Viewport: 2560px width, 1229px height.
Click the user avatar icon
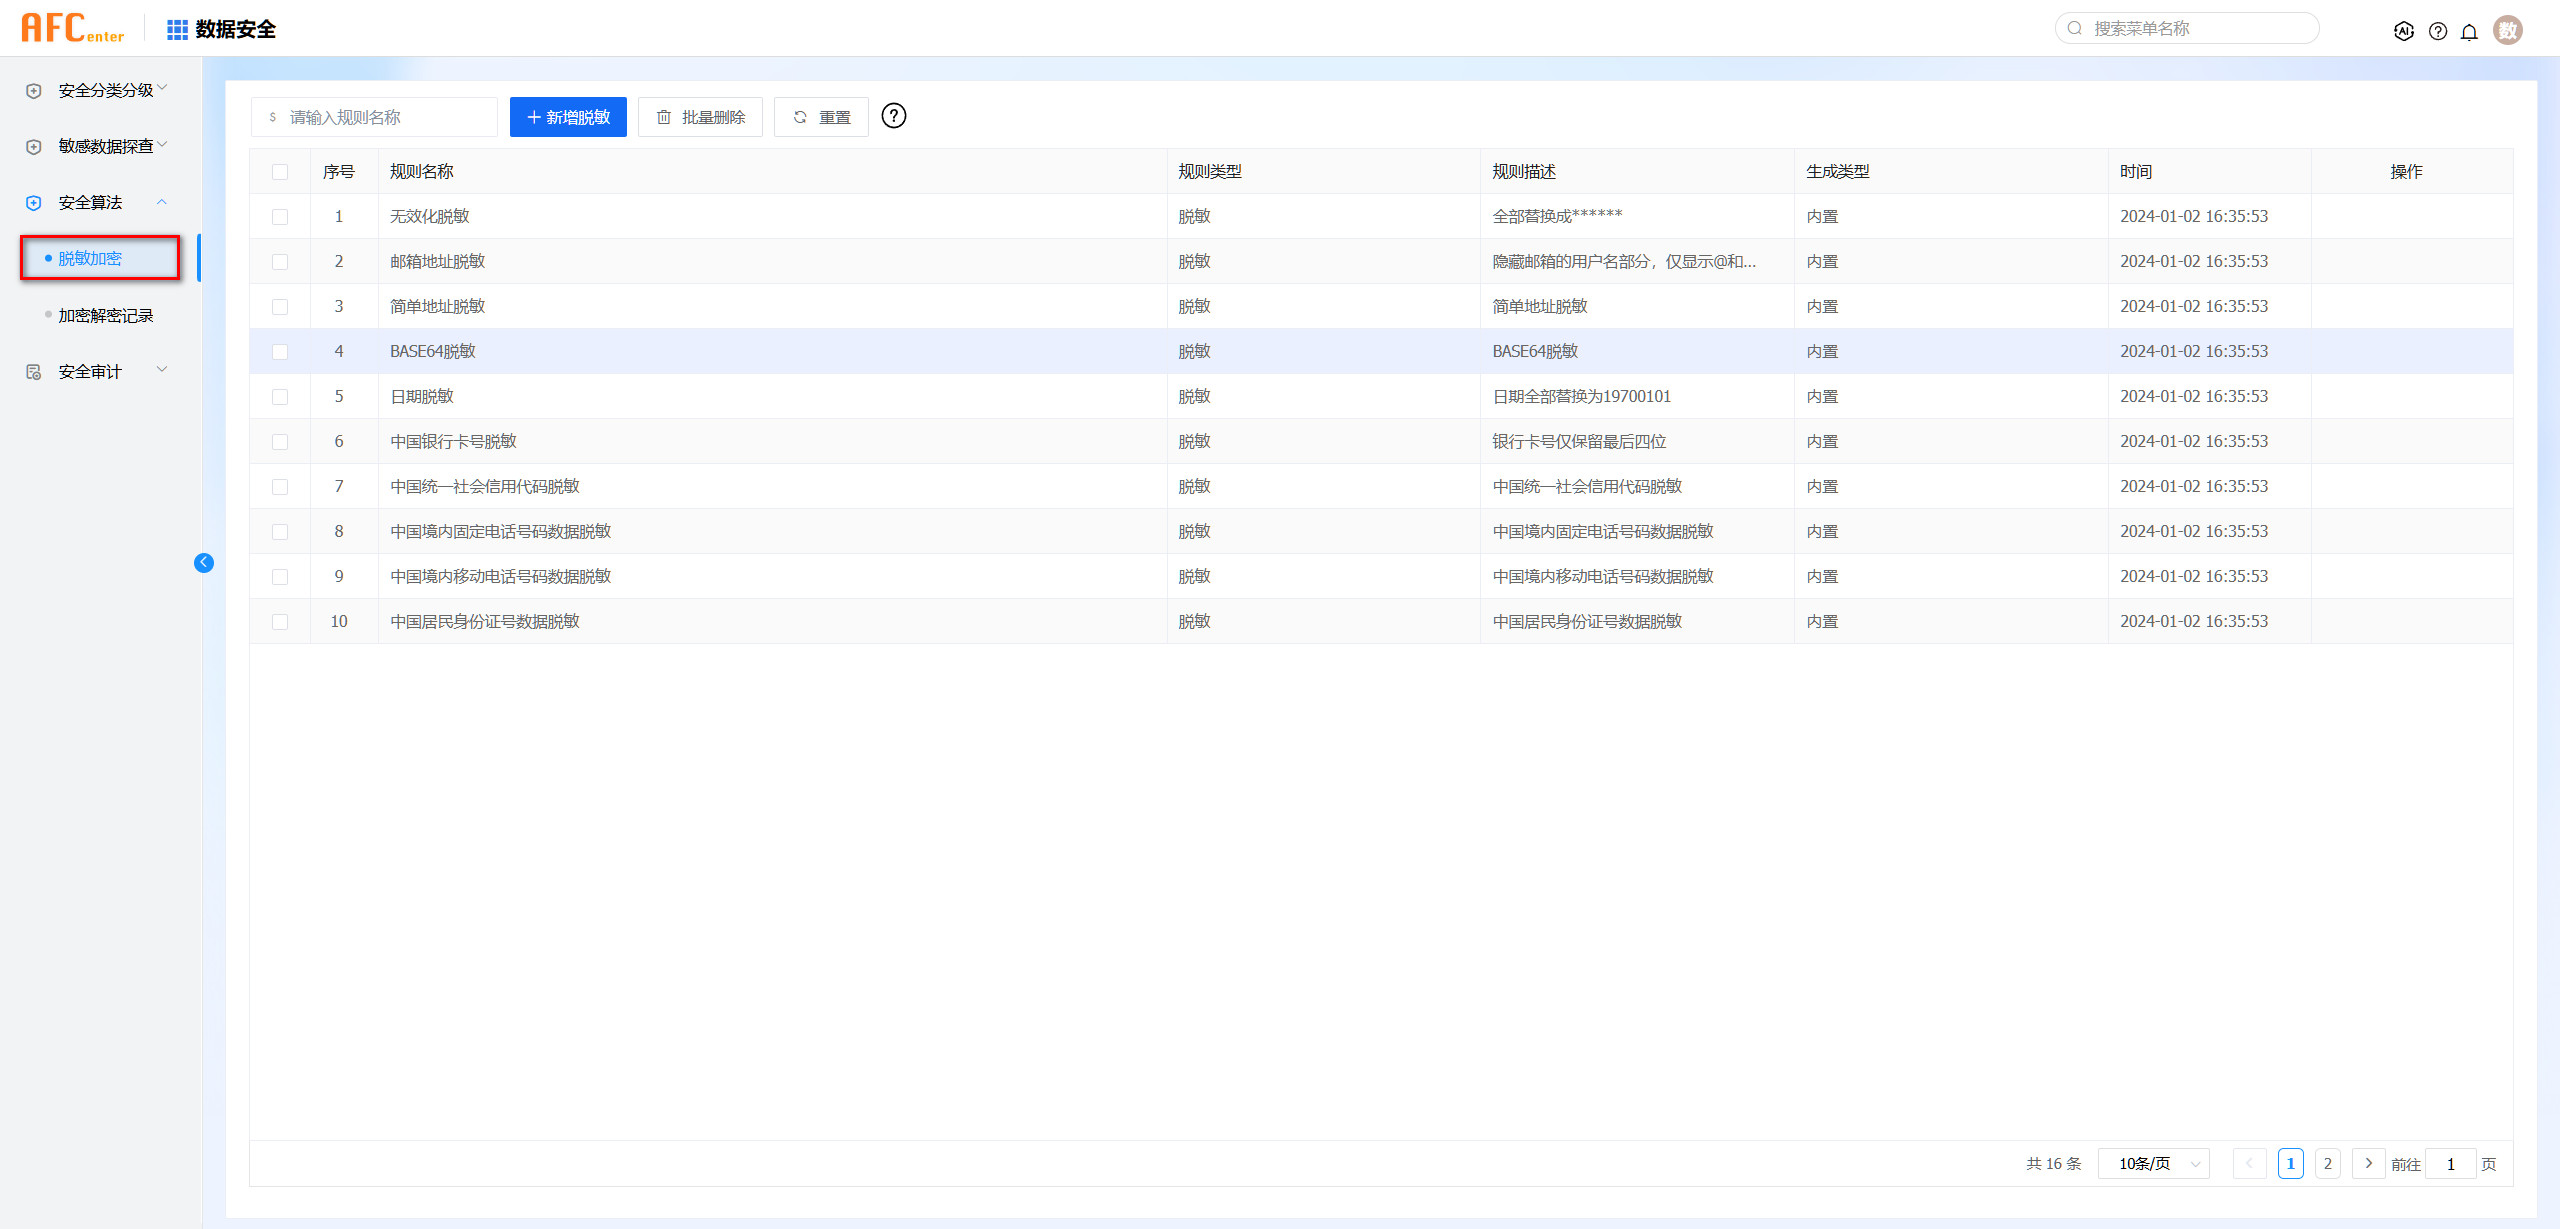pyautogui.click(x=2507, y=30)
